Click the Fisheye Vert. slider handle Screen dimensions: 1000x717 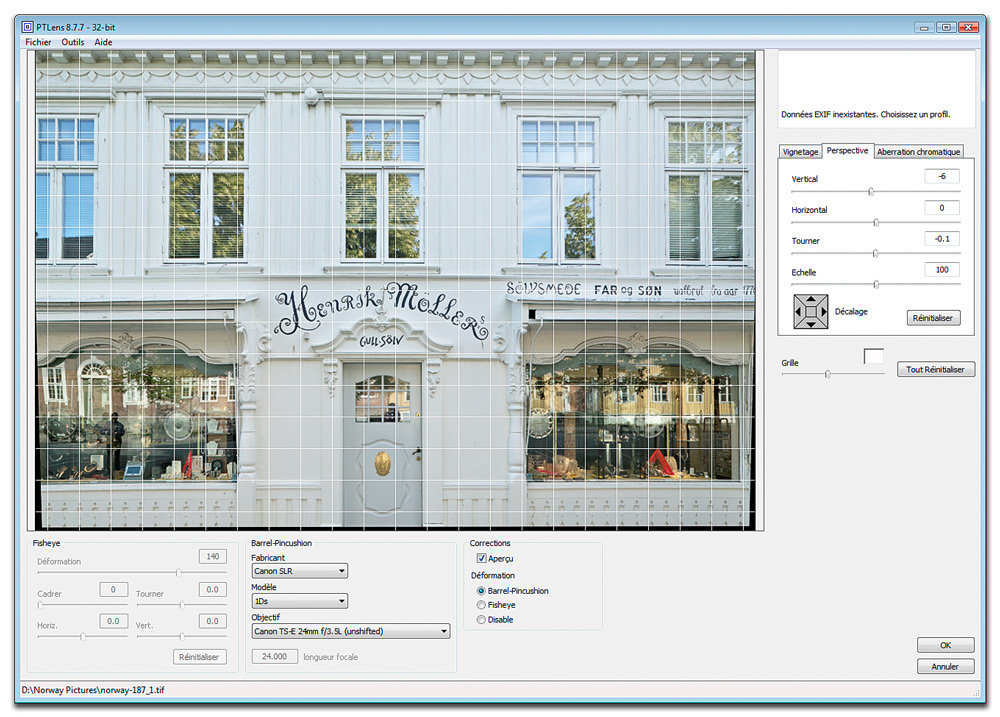tap(182, 636)
